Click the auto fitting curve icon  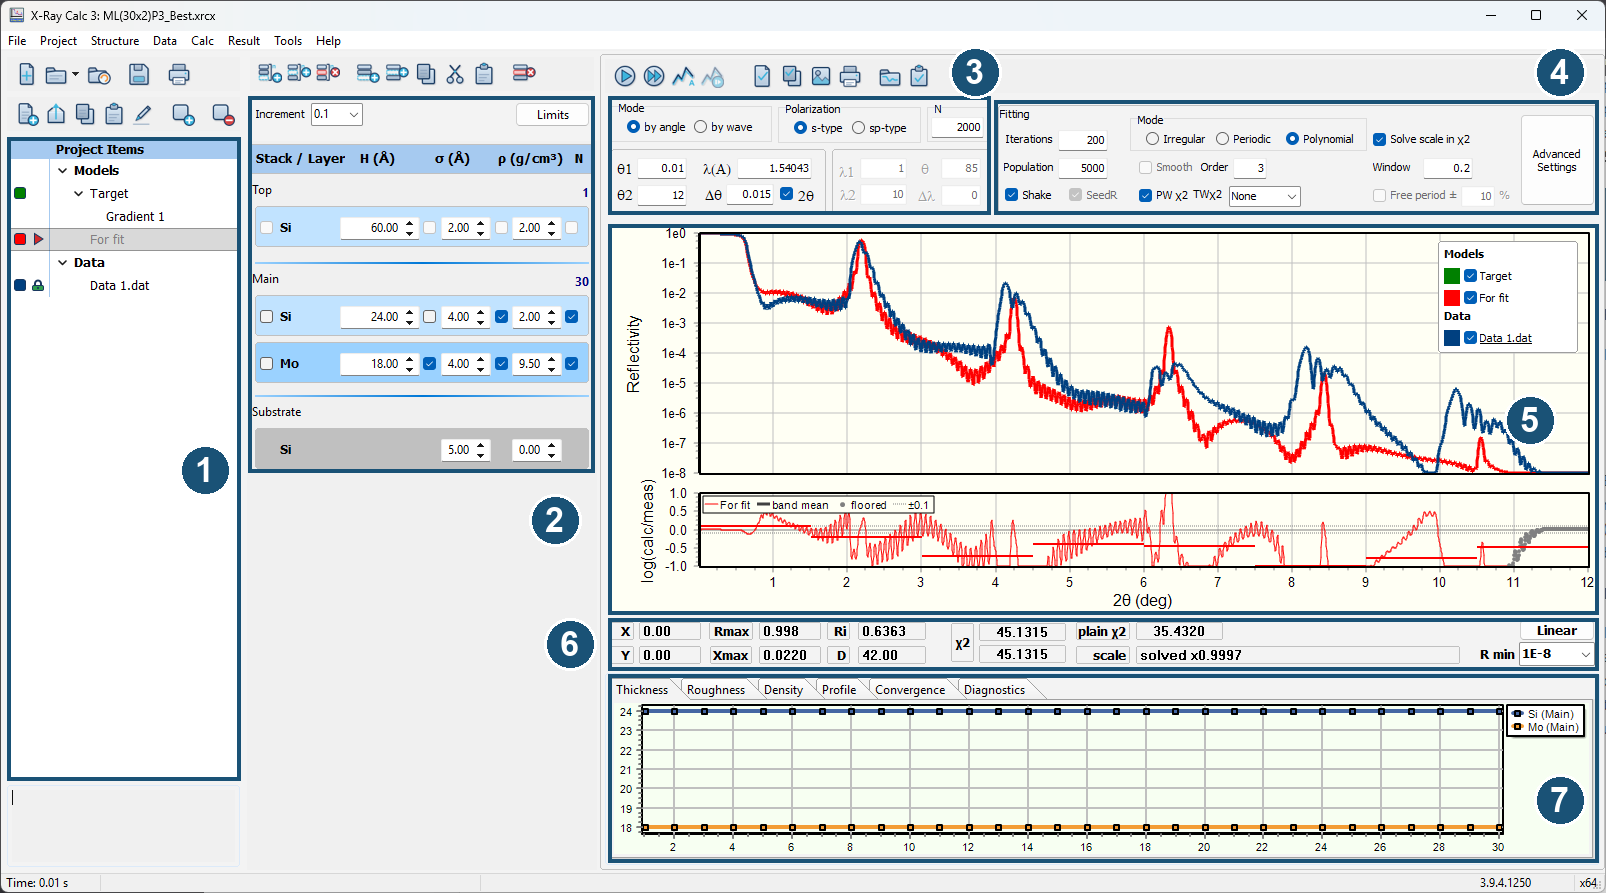click(x=683, y=76)
